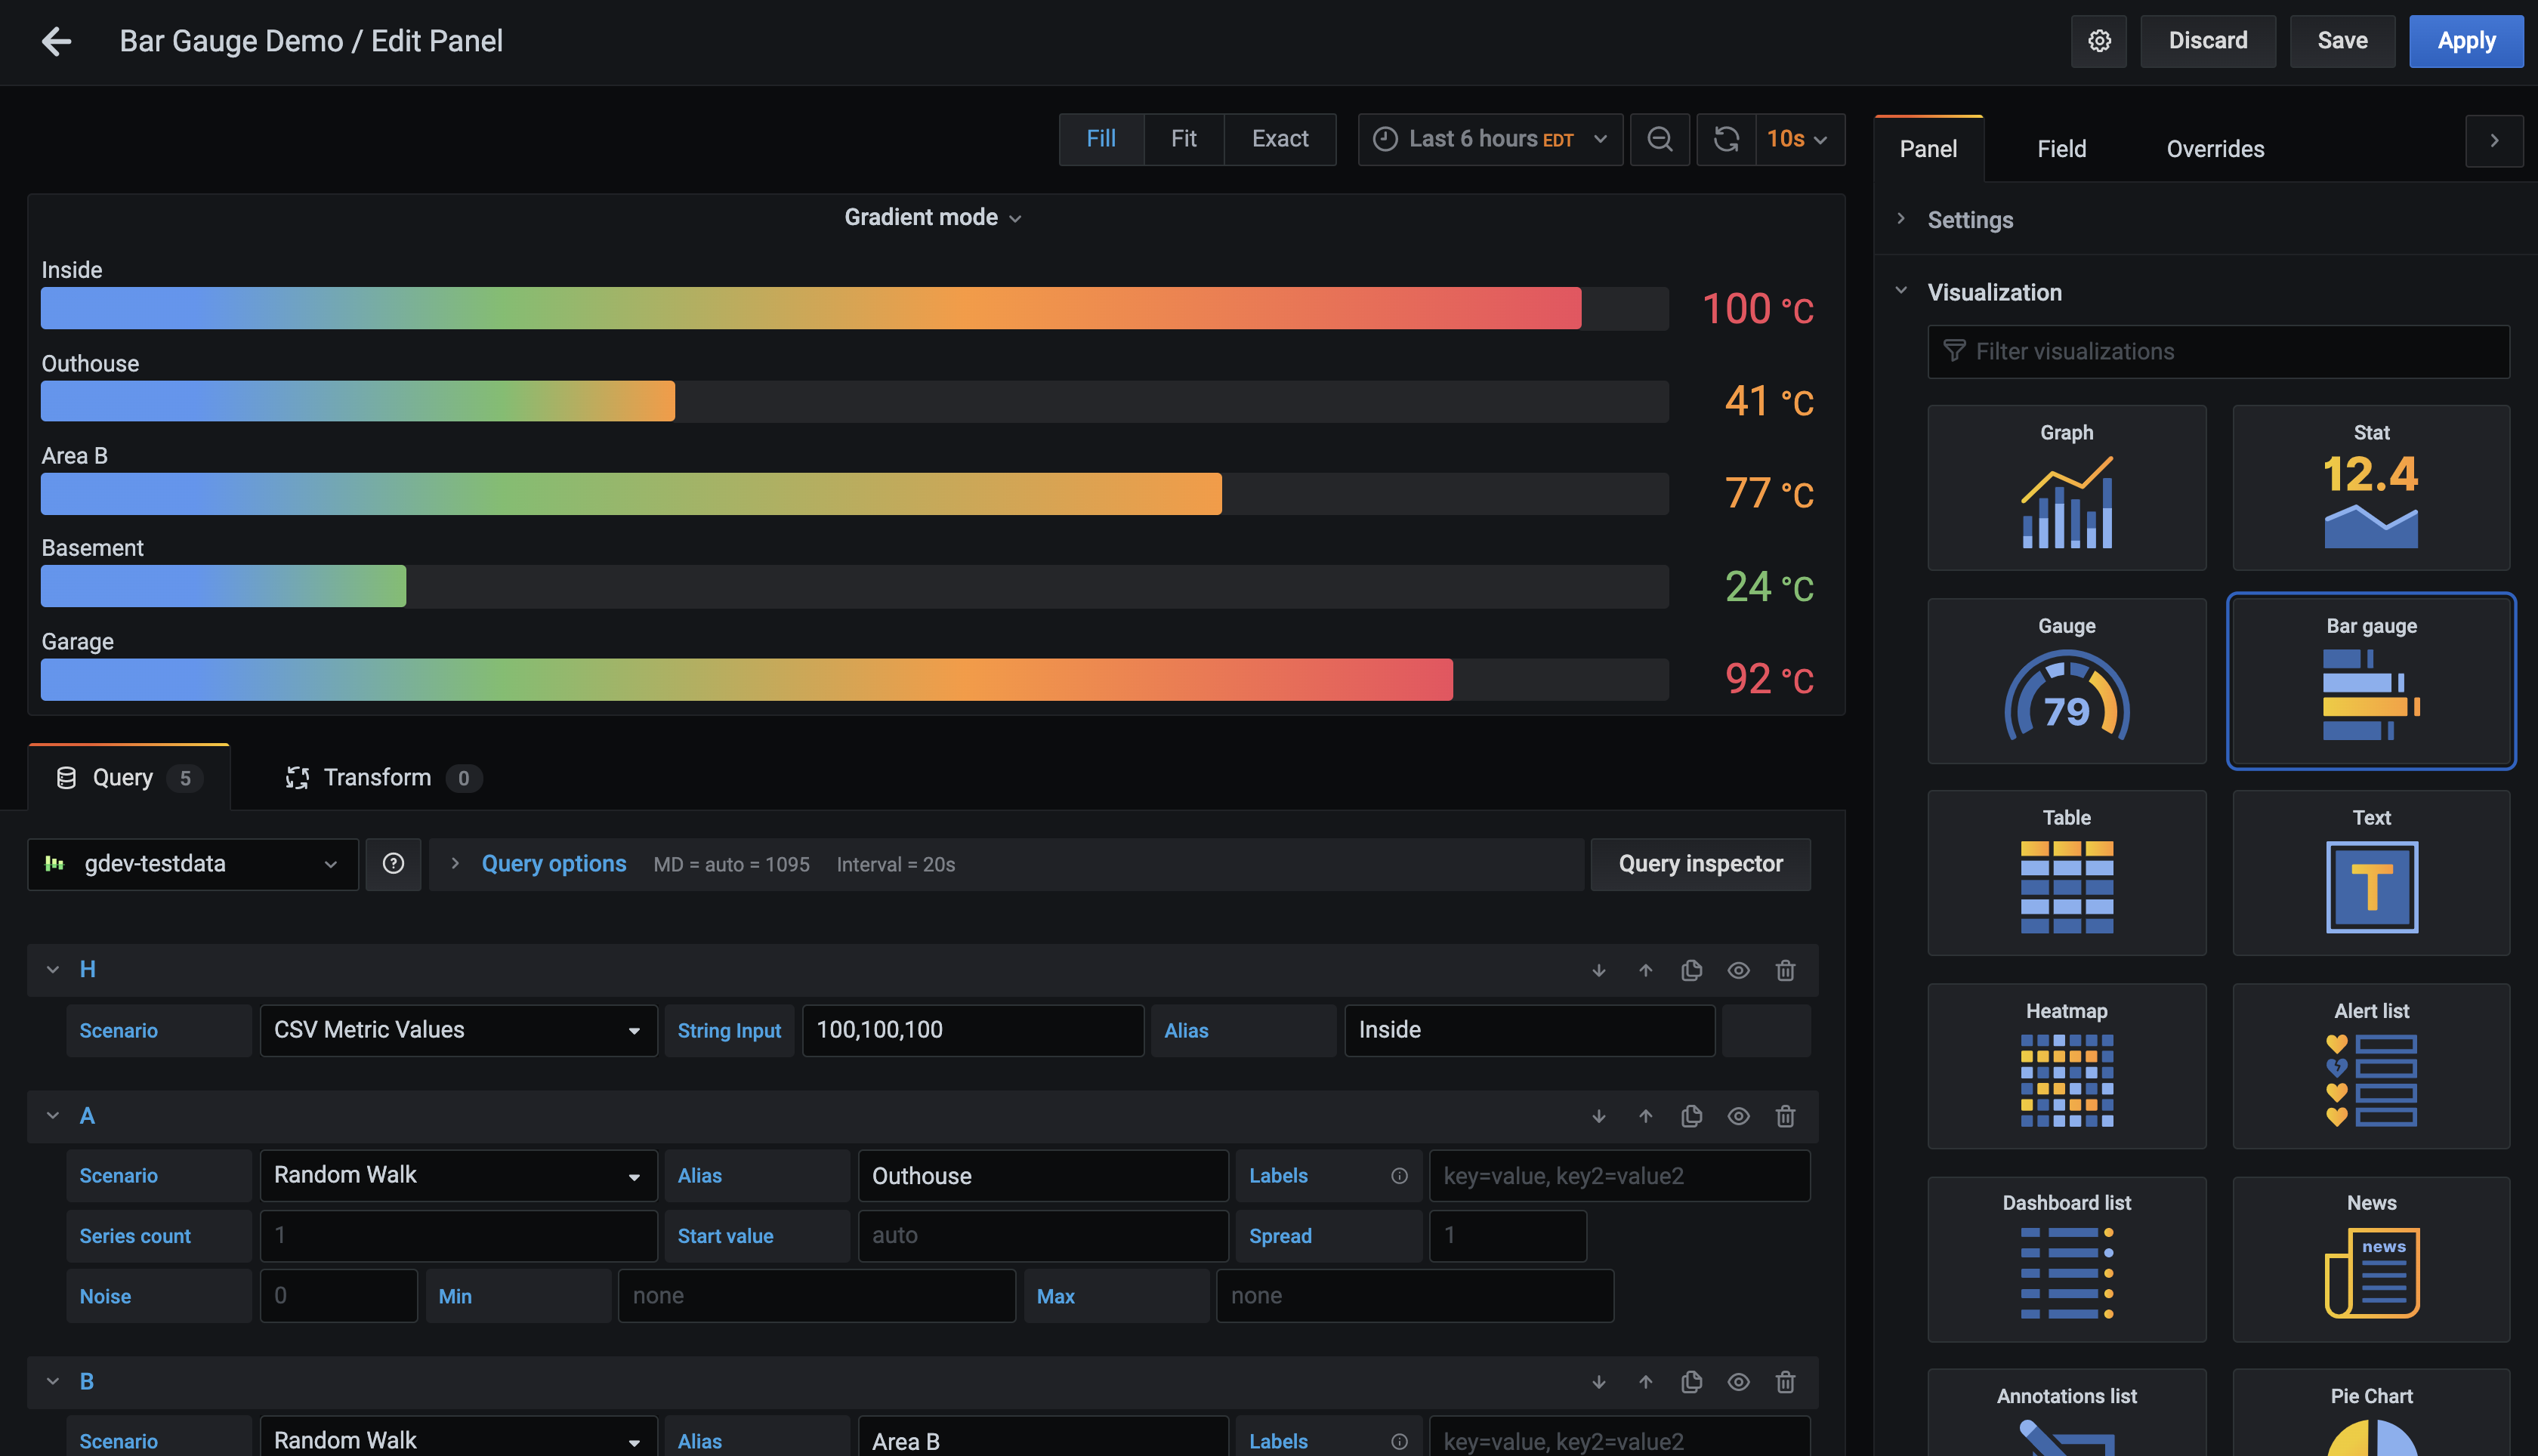Select the Gauge visualization type
The height and width of the screenshot is (1456, 2538).
tap(2066, 680)
